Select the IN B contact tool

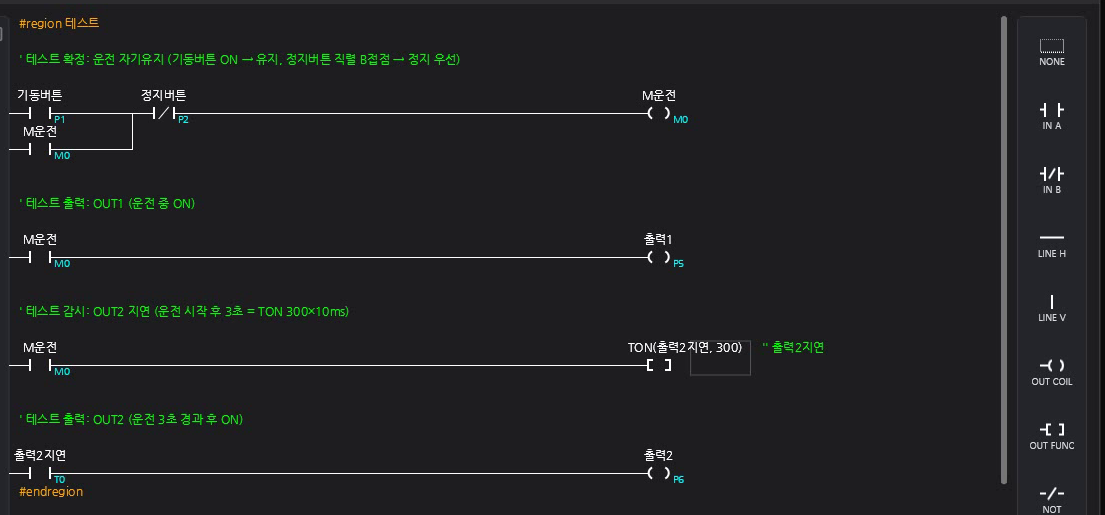1051,181
